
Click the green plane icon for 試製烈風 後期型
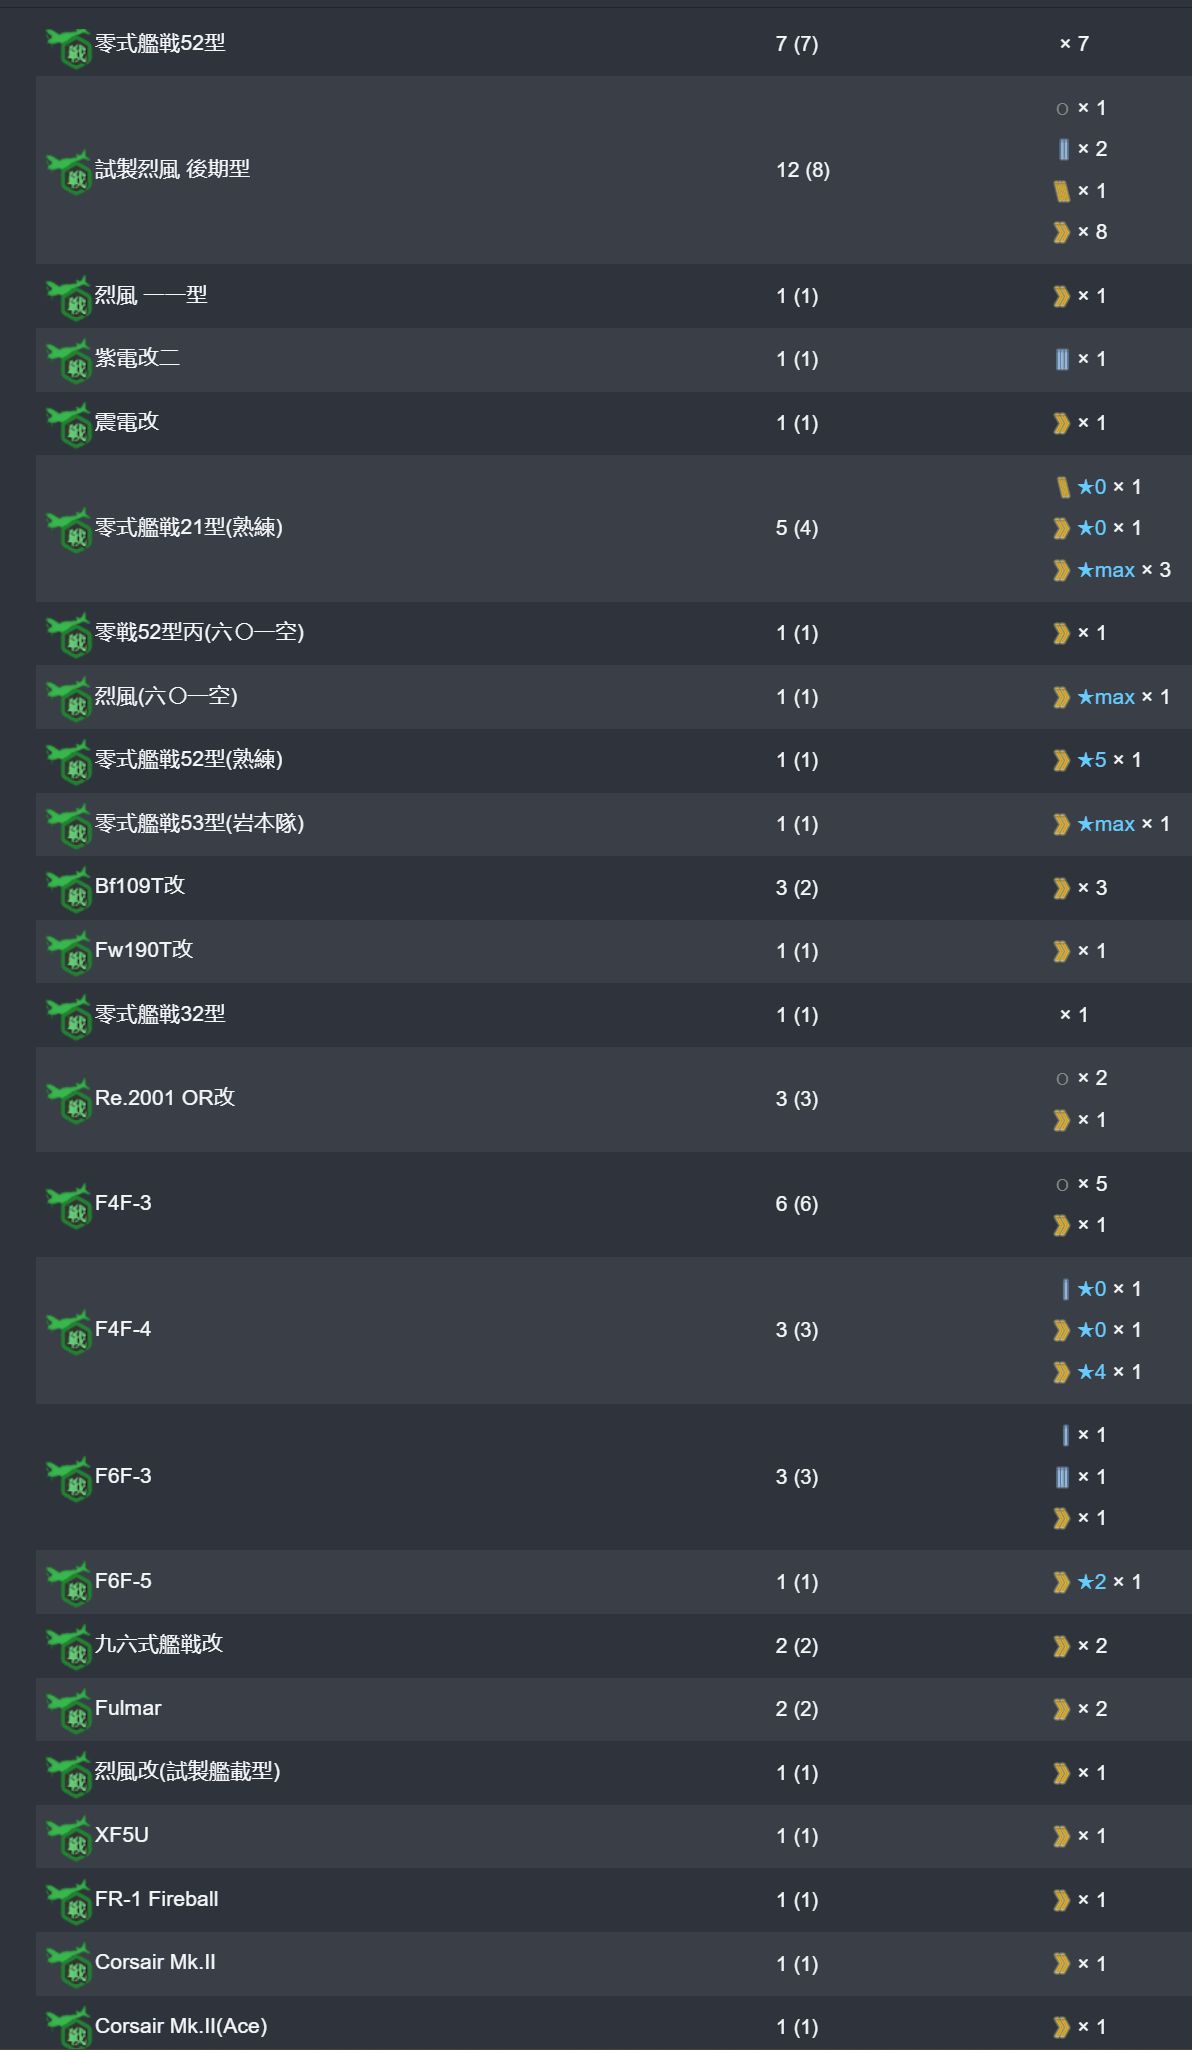69,173
